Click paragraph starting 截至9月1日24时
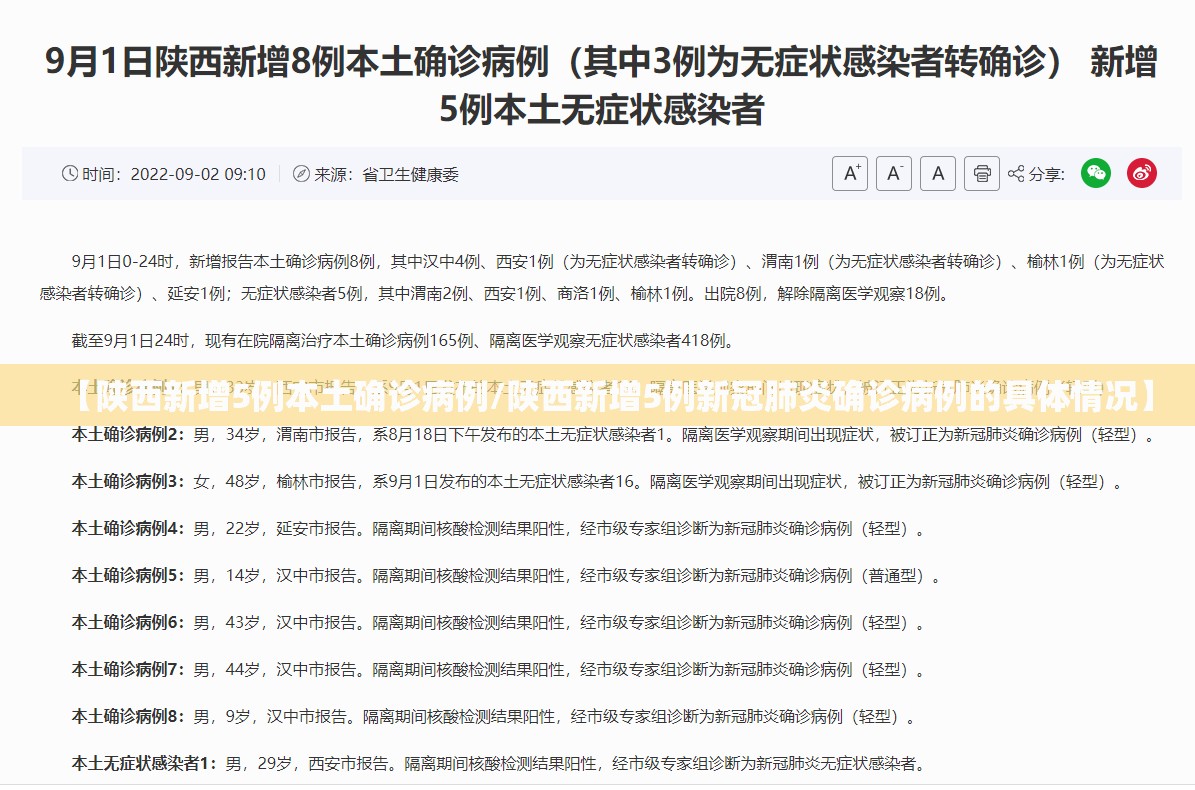This screenshot has height=790, width=1195. pyautogui.click(x=404, y=341)
